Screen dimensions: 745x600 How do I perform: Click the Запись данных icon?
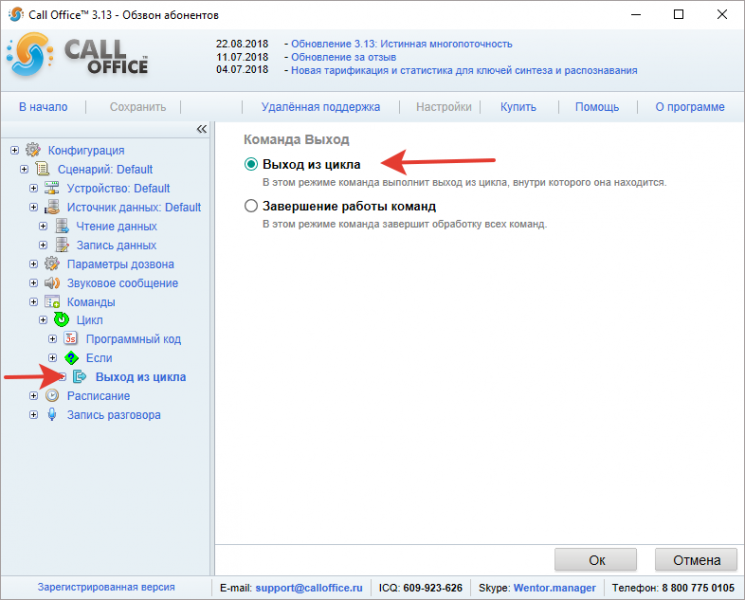(62, 245)
